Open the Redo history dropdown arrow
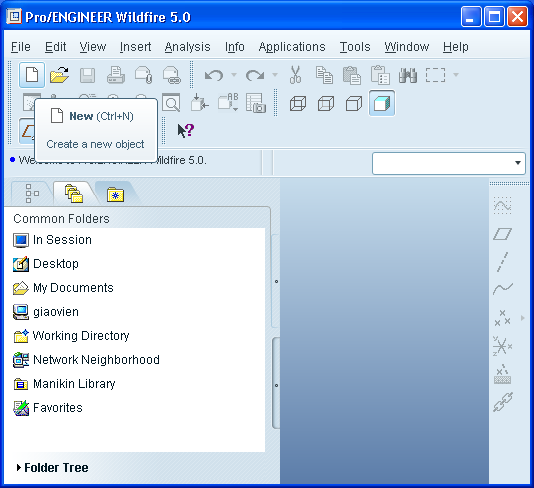 275,75
